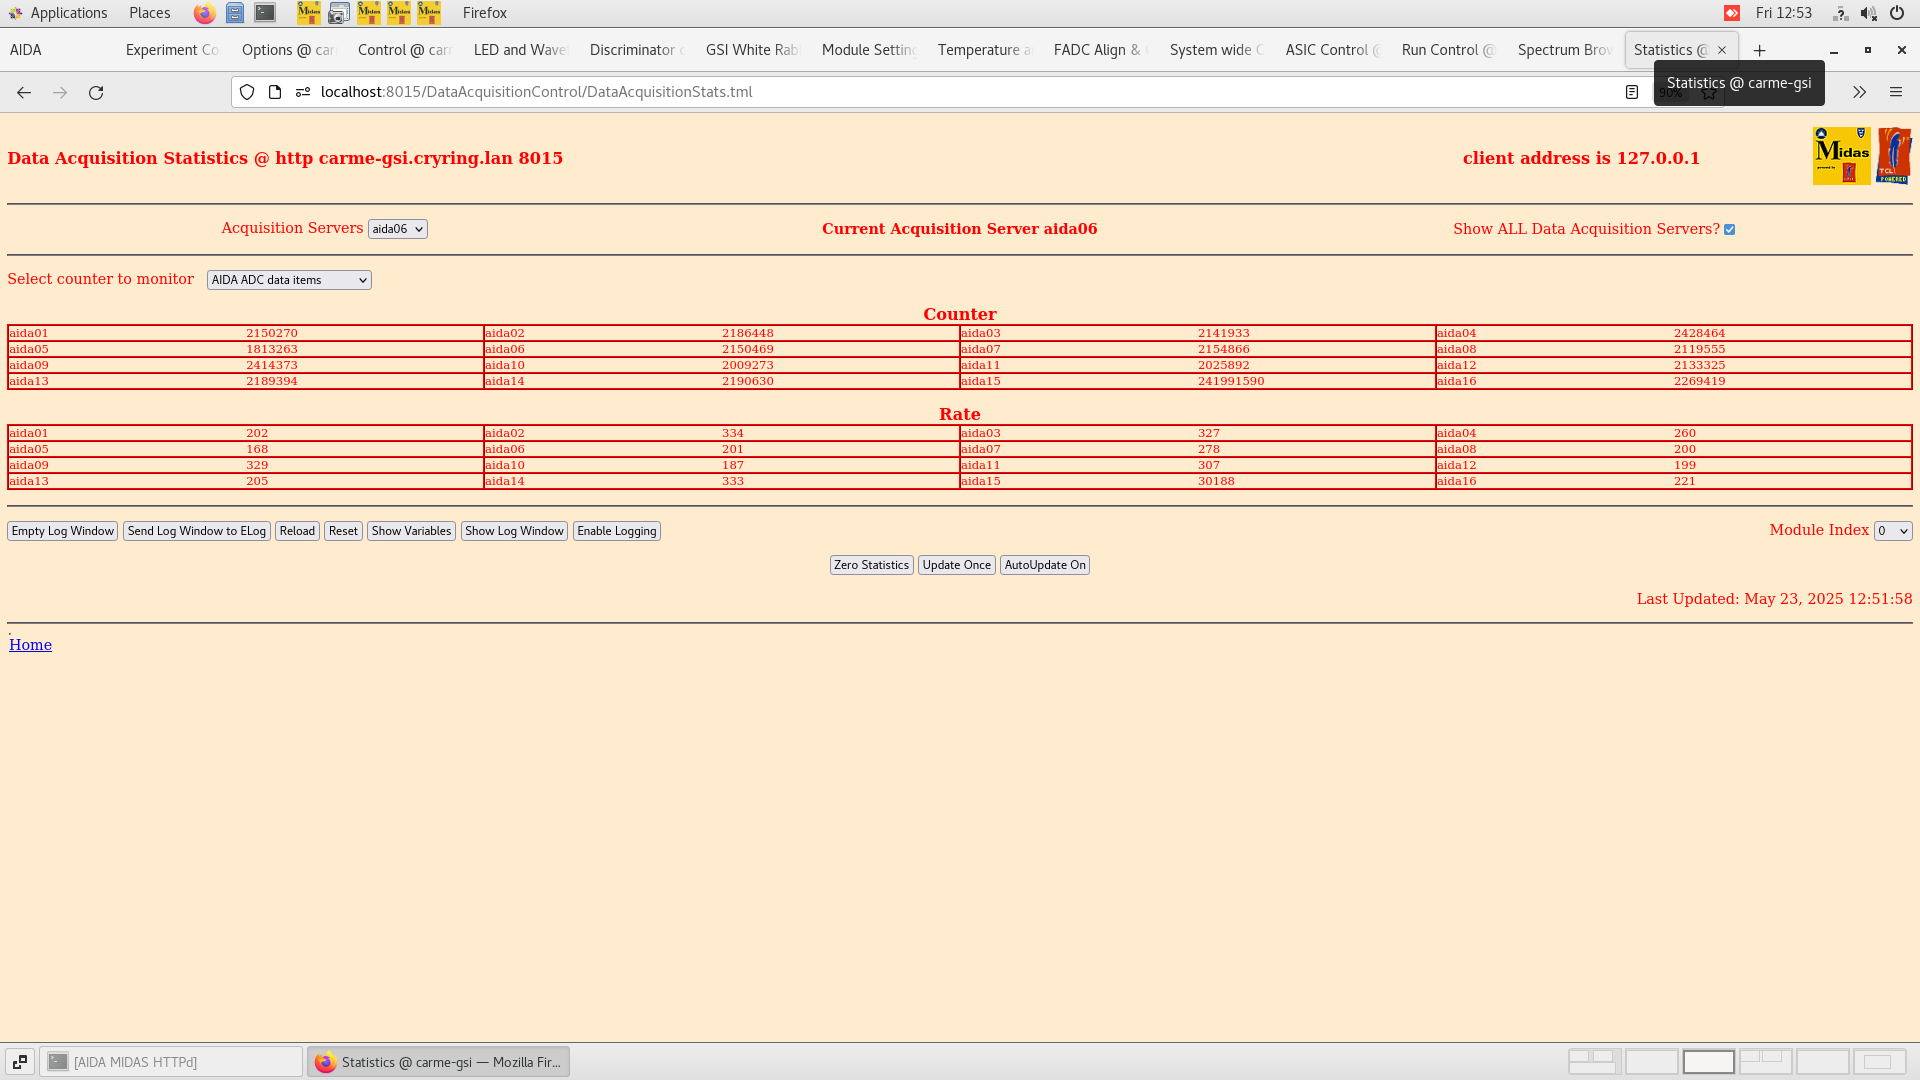
Task: Enable Logging for the log window
Action: 616,531
